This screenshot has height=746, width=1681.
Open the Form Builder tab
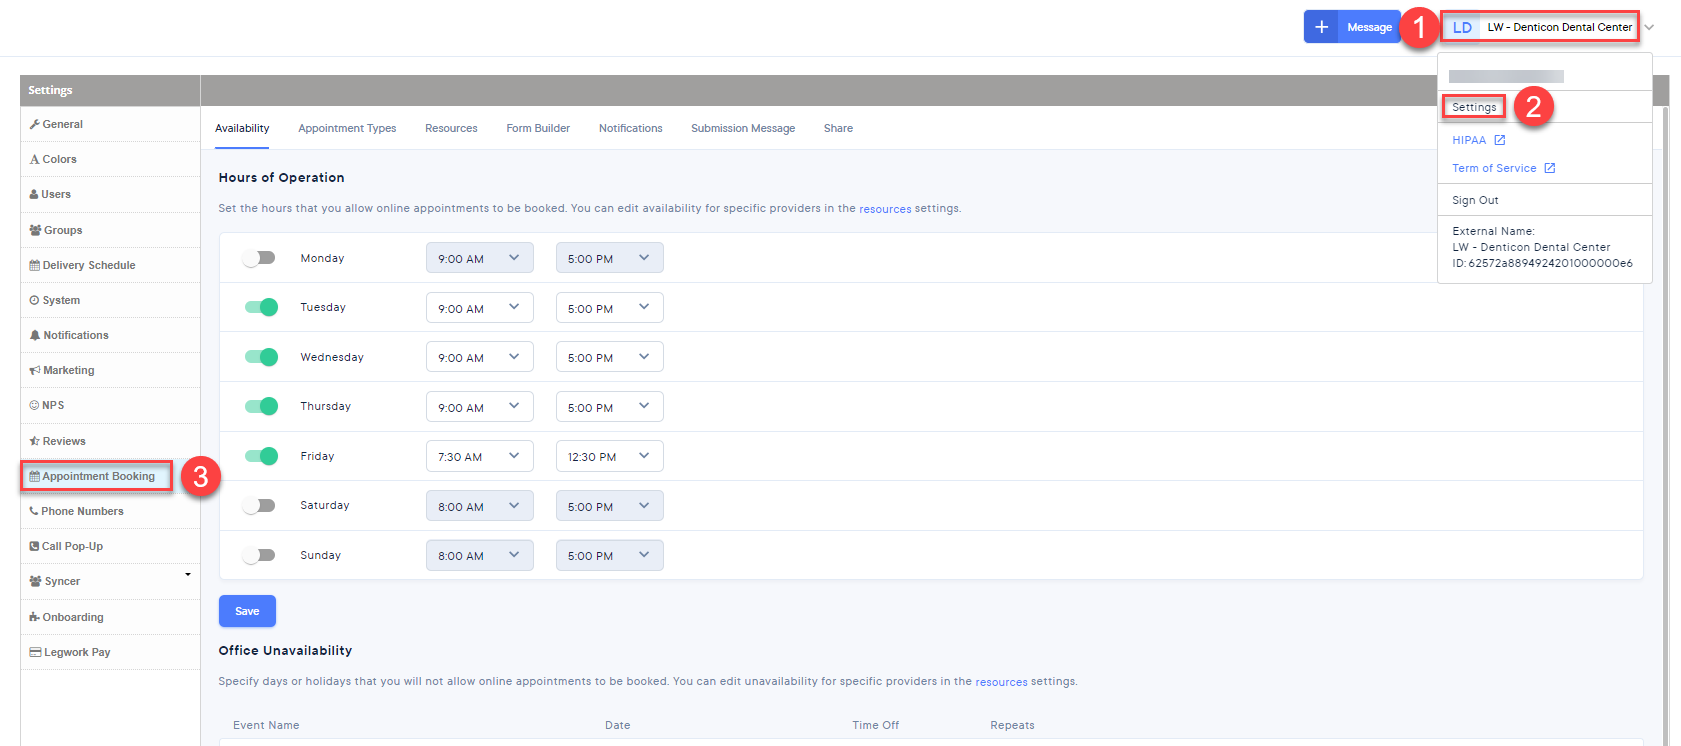538,128
